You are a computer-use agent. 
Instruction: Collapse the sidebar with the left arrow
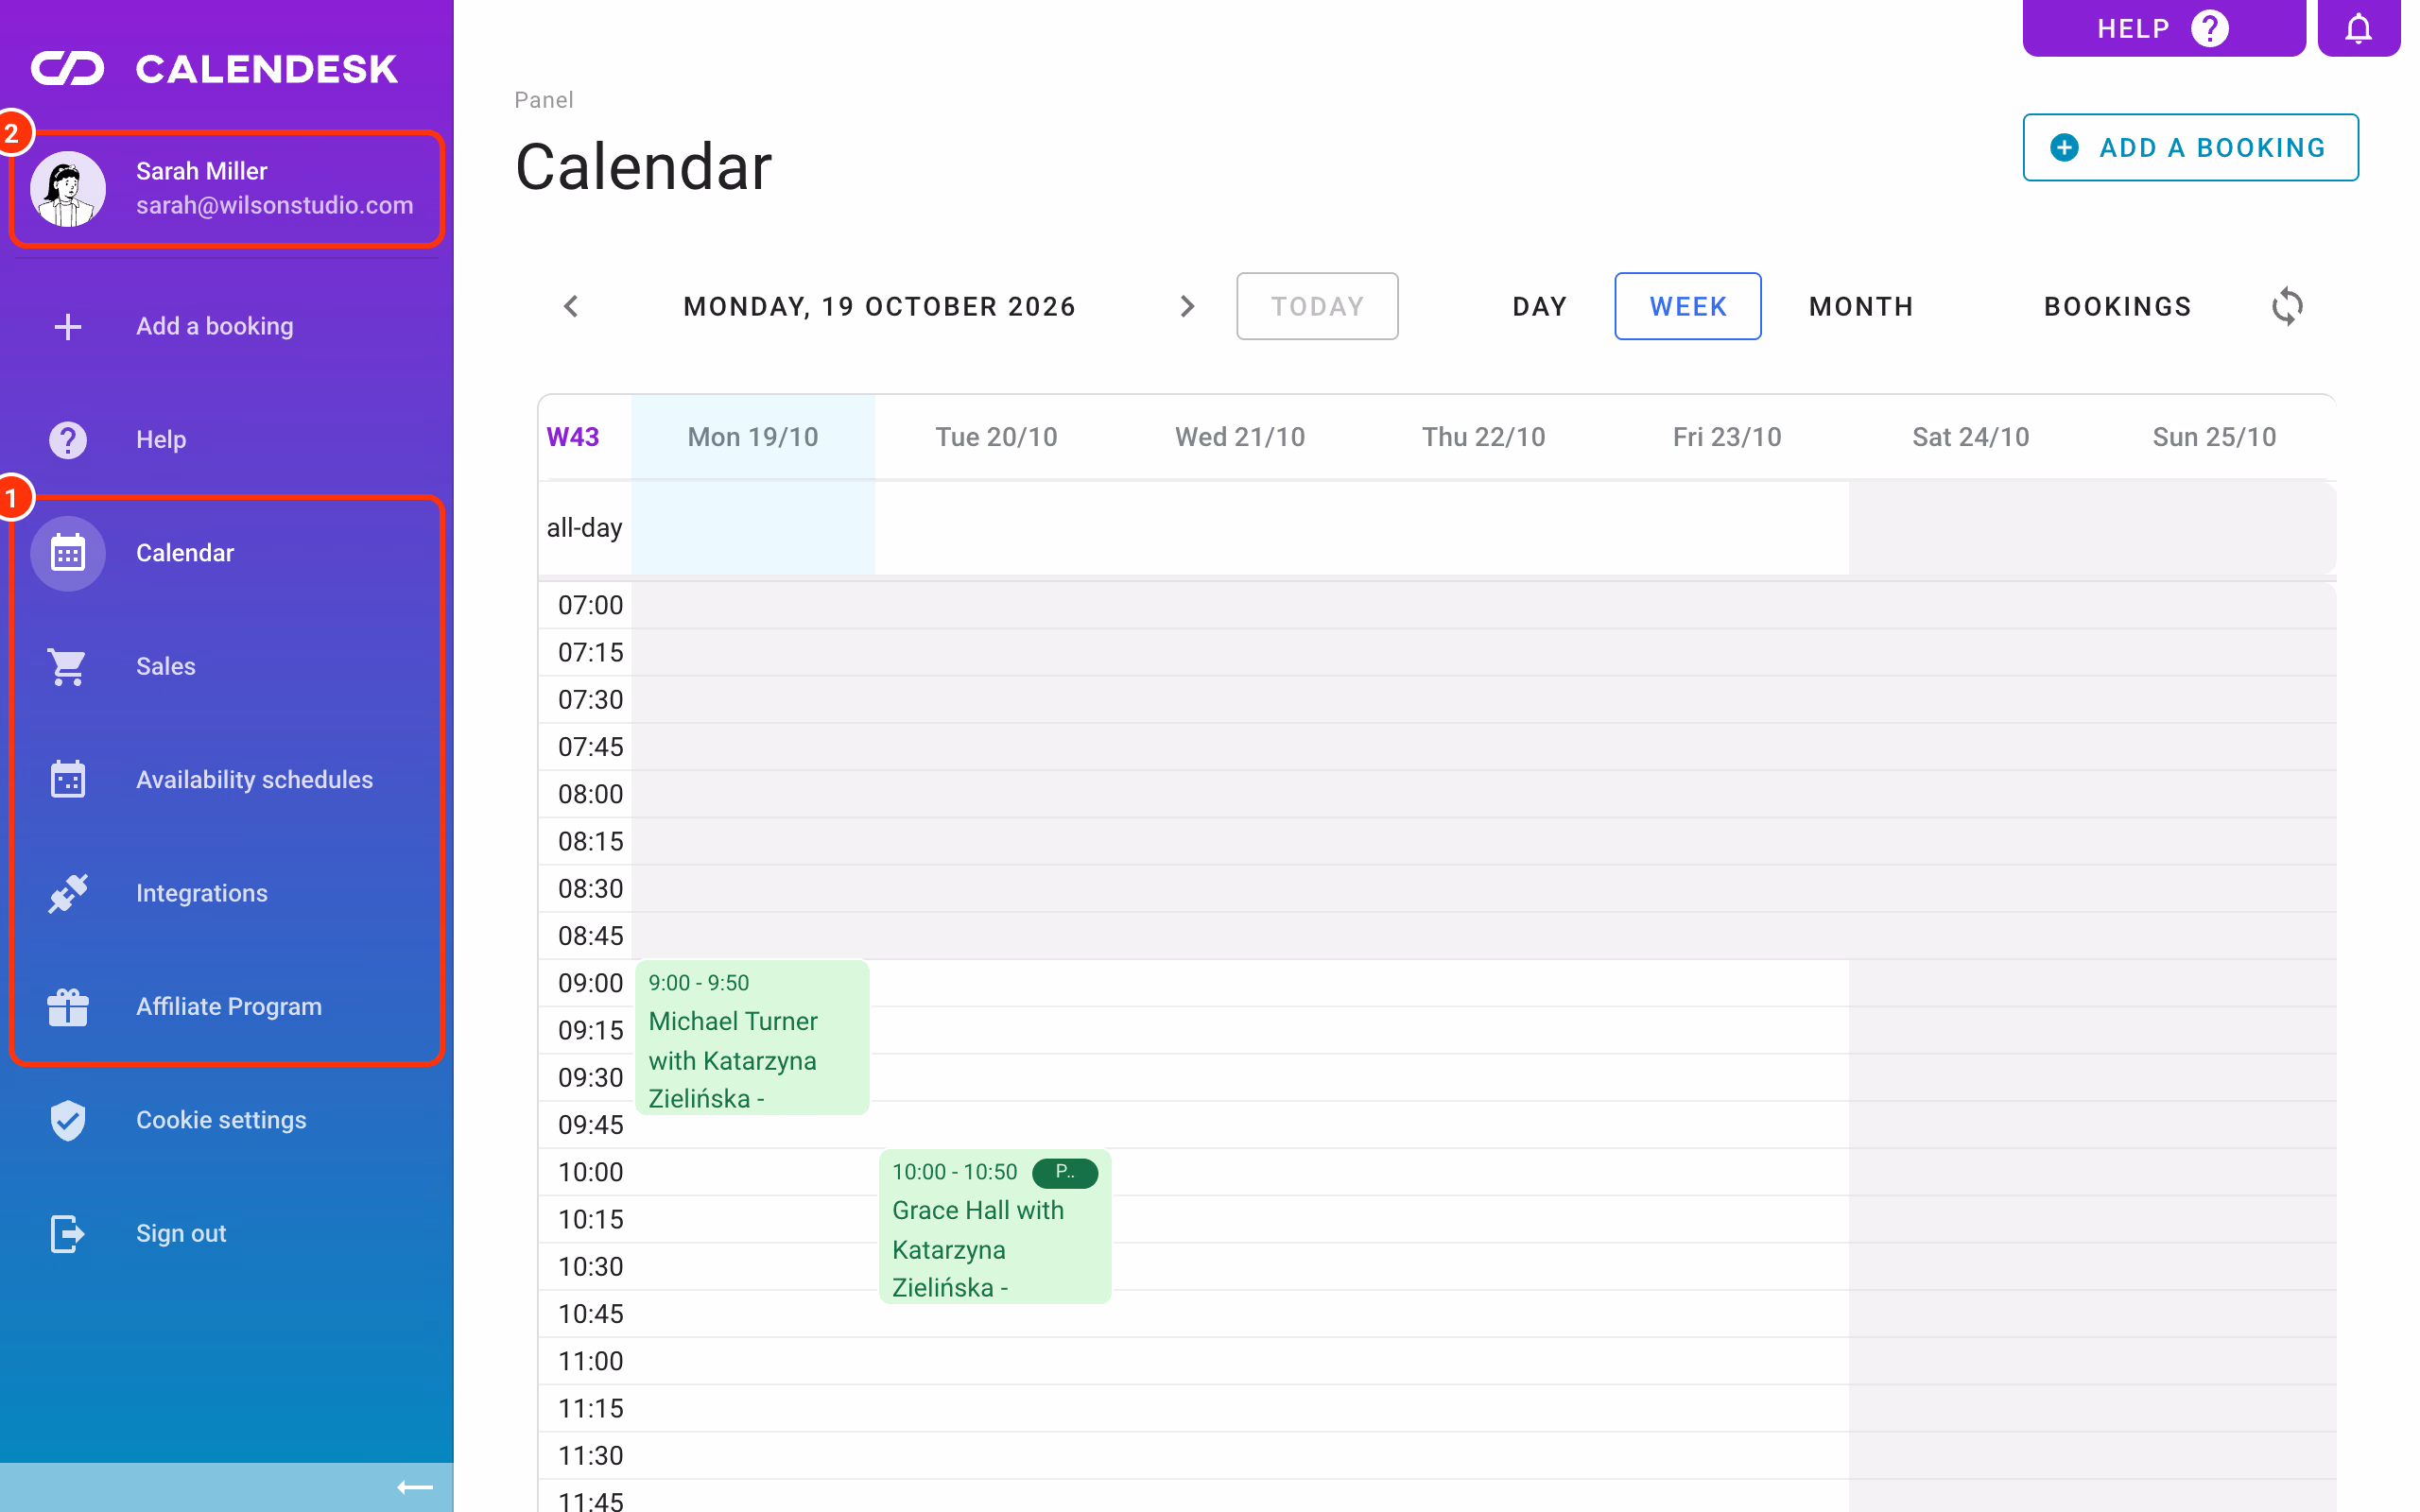414,1487
